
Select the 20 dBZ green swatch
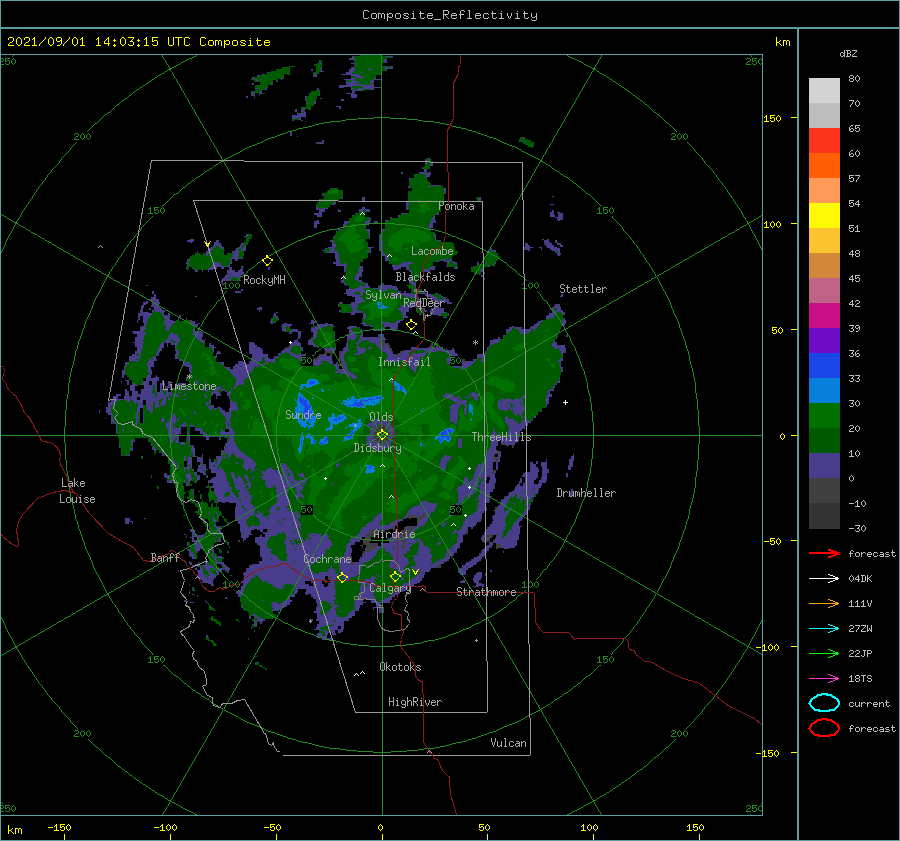click(824, 440)
